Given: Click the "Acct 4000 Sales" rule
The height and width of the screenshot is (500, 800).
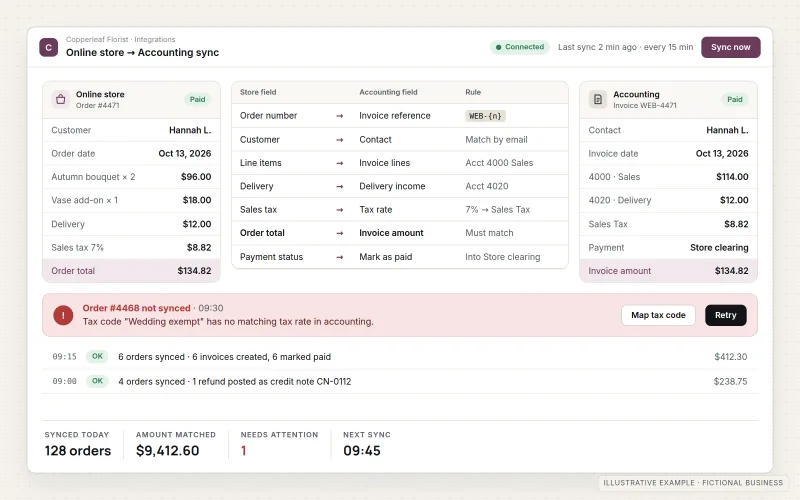Looking at the screenshot, I should click(x=499, y=163).
